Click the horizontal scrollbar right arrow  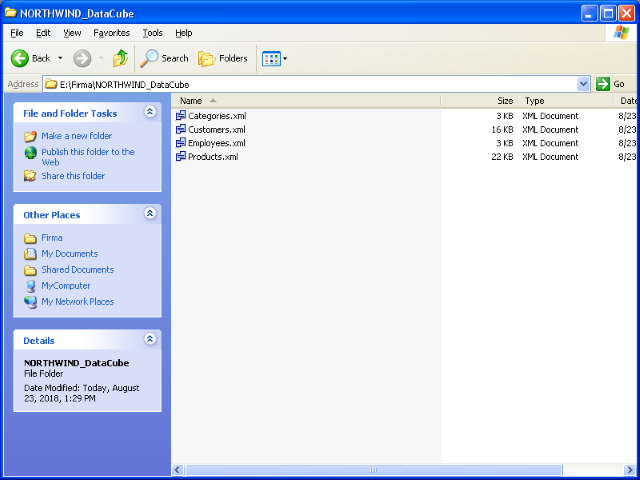629,470
